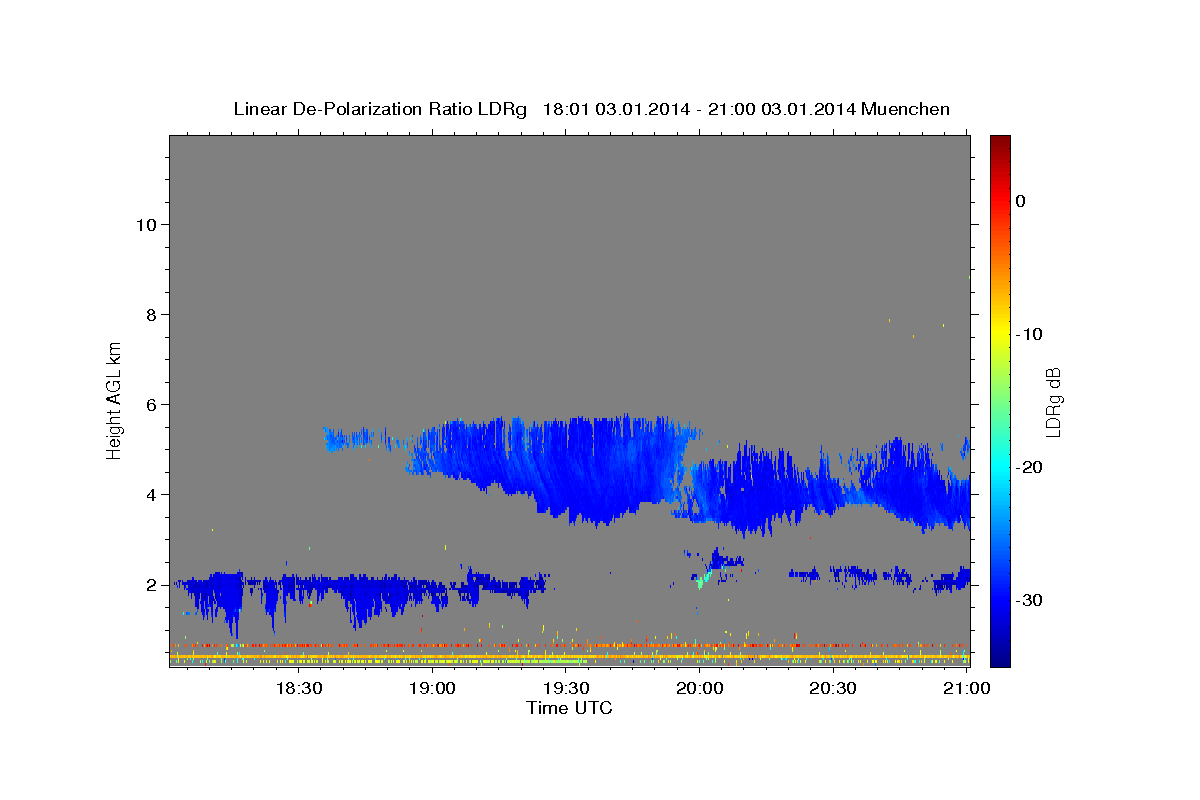
Task: Click the 21:00 time tick label
Action: (967, 688)
